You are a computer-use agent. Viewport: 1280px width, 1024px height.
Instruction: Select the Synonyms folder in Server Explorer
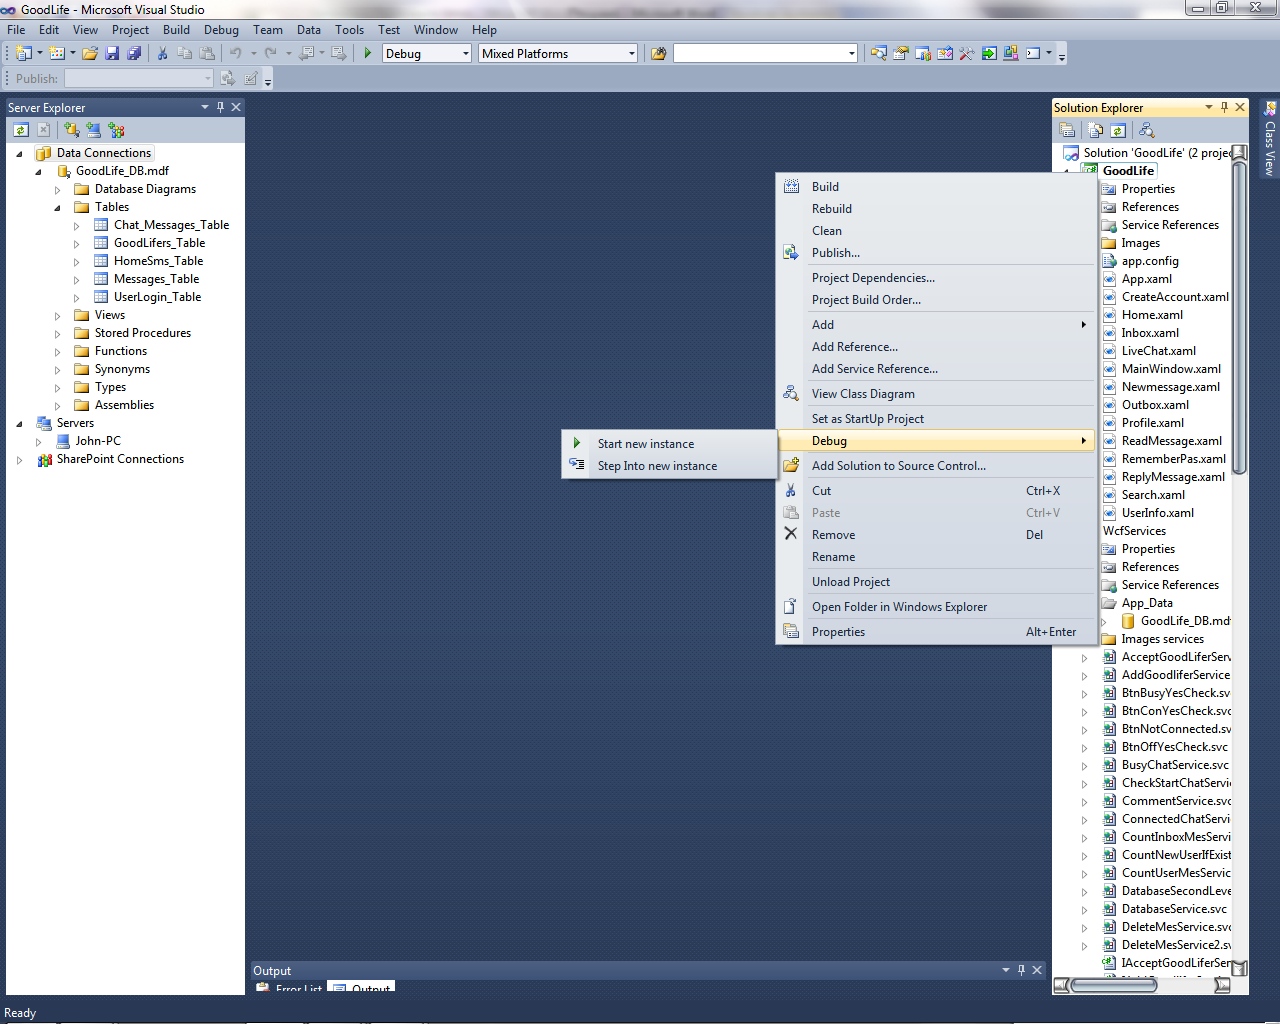coord(122,369)
